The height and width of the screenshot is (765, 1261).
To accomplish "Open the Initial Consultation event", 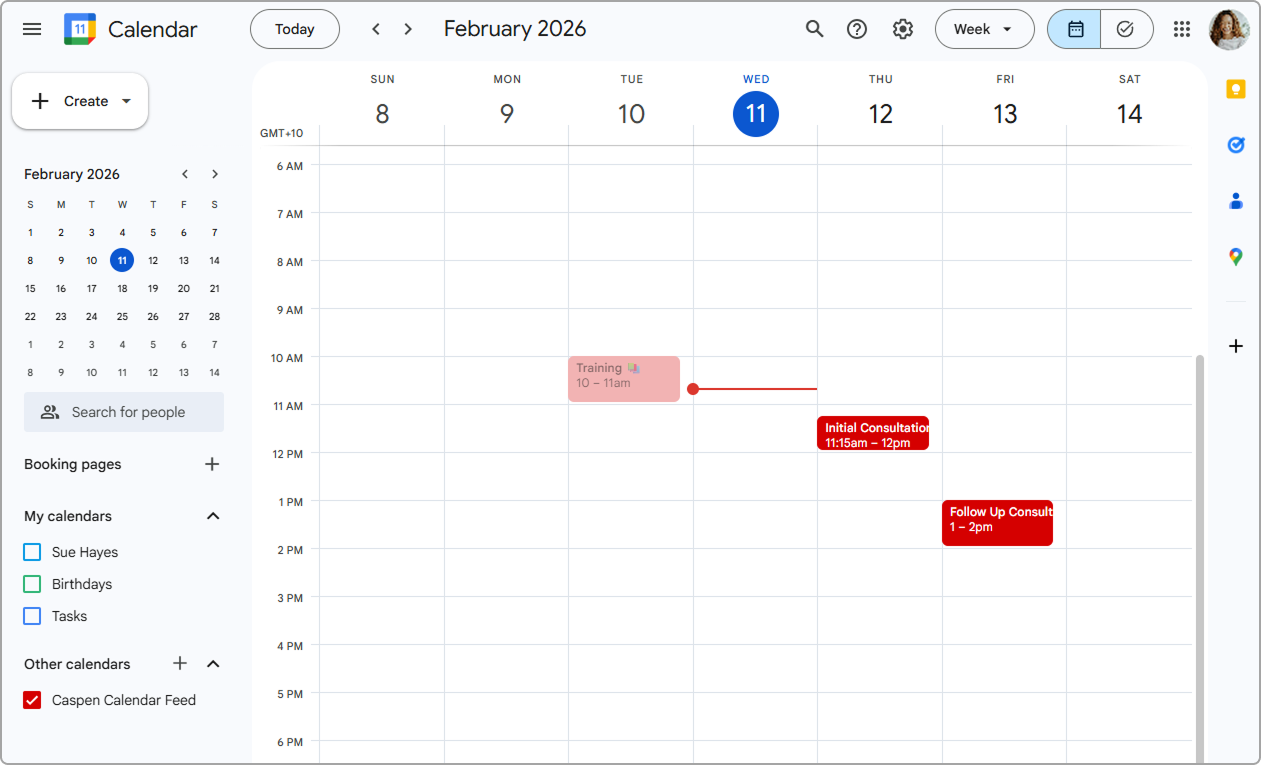I will (872, 434).
